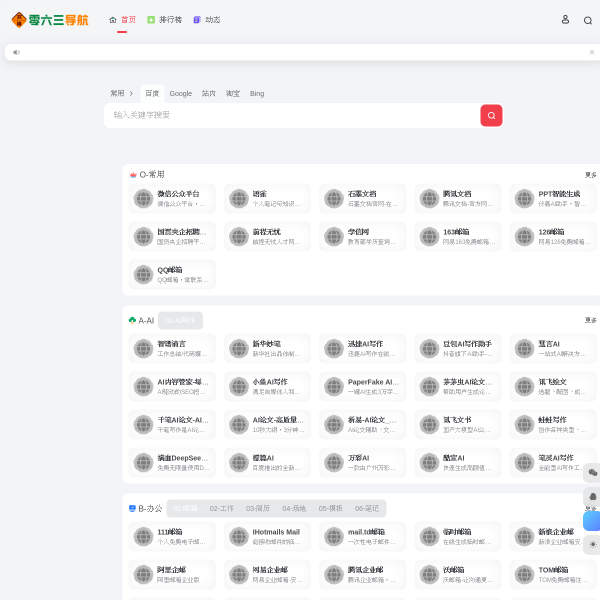Open the 沃邮箱 card link
The width and height of the screenshot is (600, 600).
tap(458, 574)
